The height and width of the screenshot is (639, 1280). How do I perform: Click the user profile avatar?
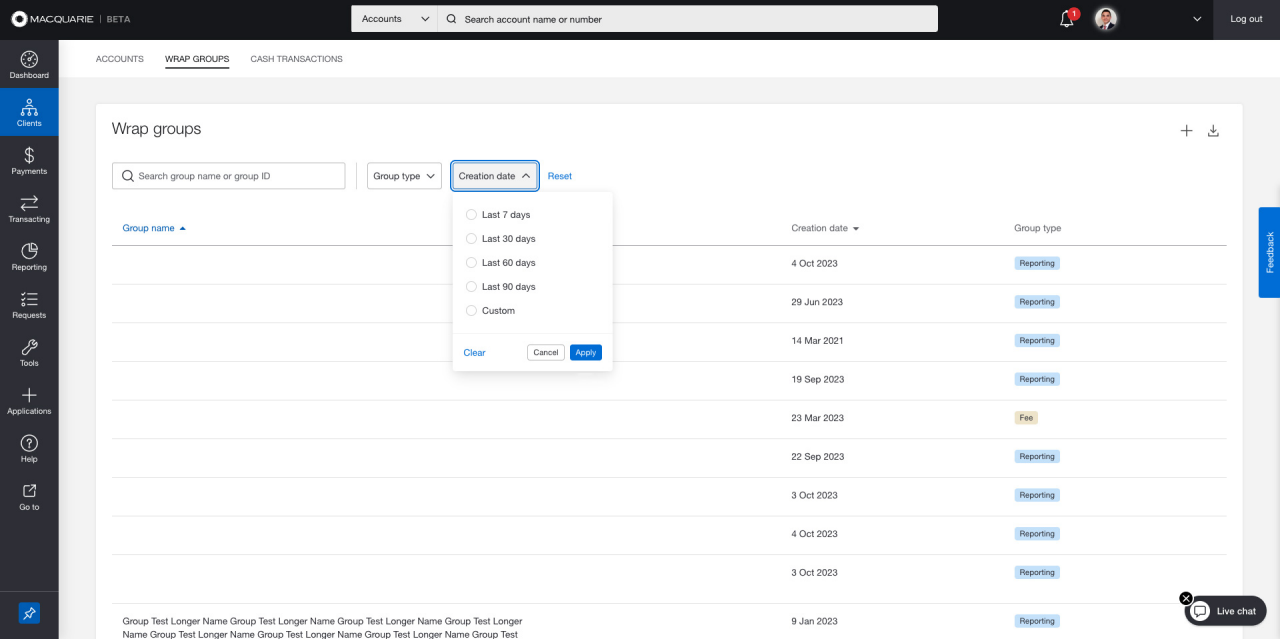coord(1105,19)
